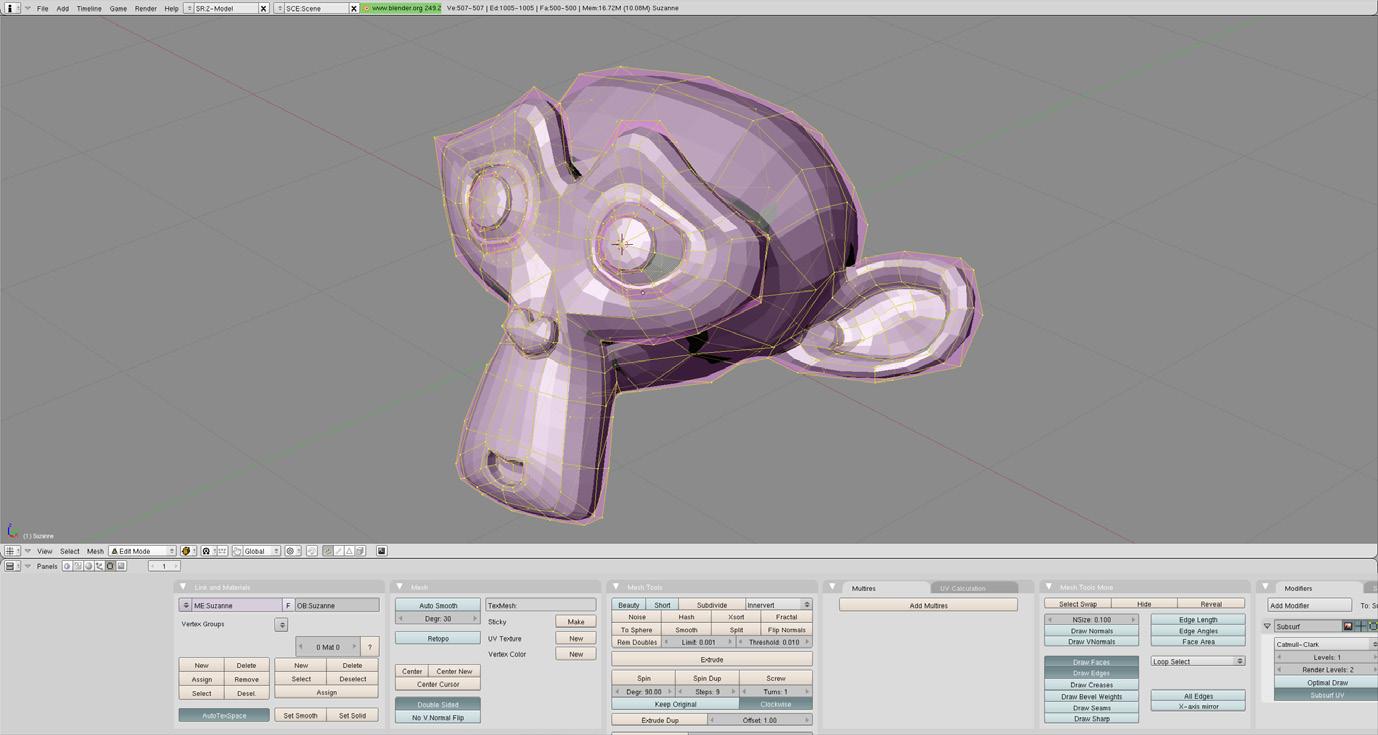Toggle Subsurf UV option

pyautogui.click(x=1327, y=695)
